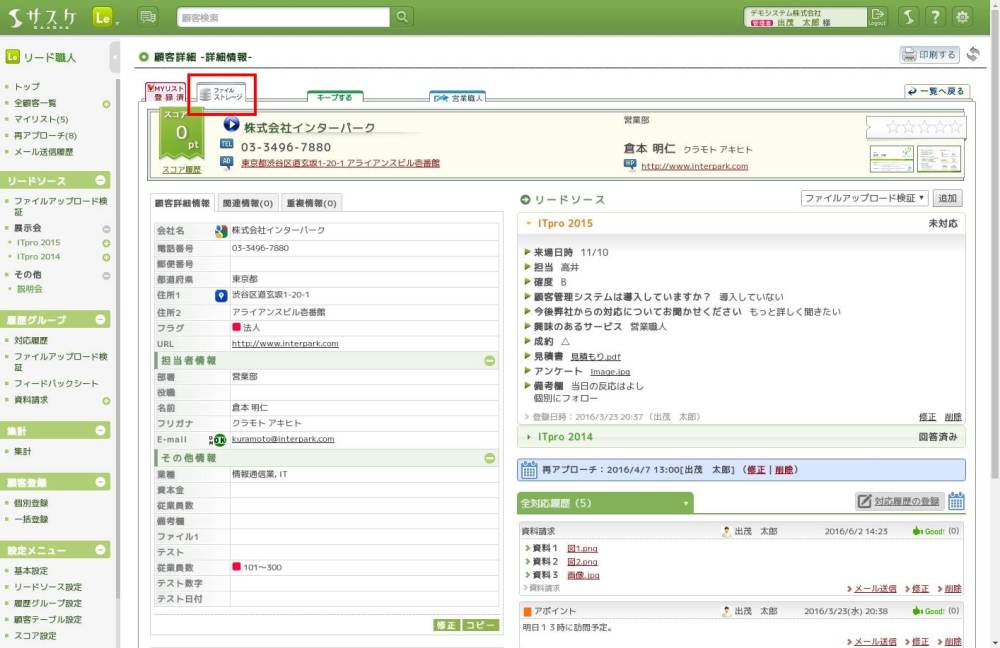The height and width of the screenshot is (648, 1000).
Task: Click the search magnifier button
Action: (402, 17)
